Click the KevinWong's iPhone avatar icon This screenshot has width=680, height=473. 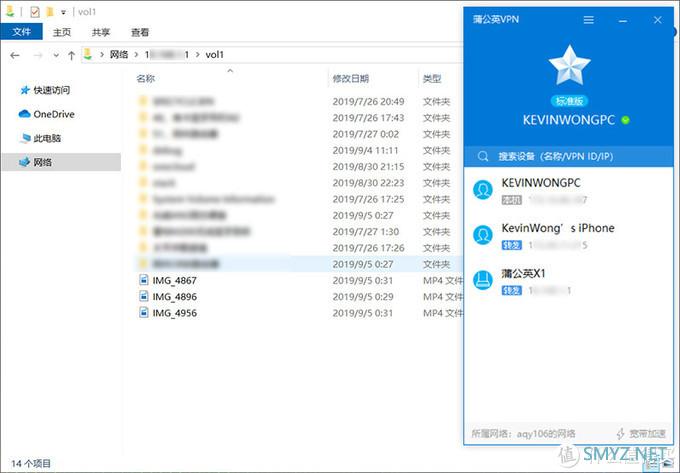[483, 235]
